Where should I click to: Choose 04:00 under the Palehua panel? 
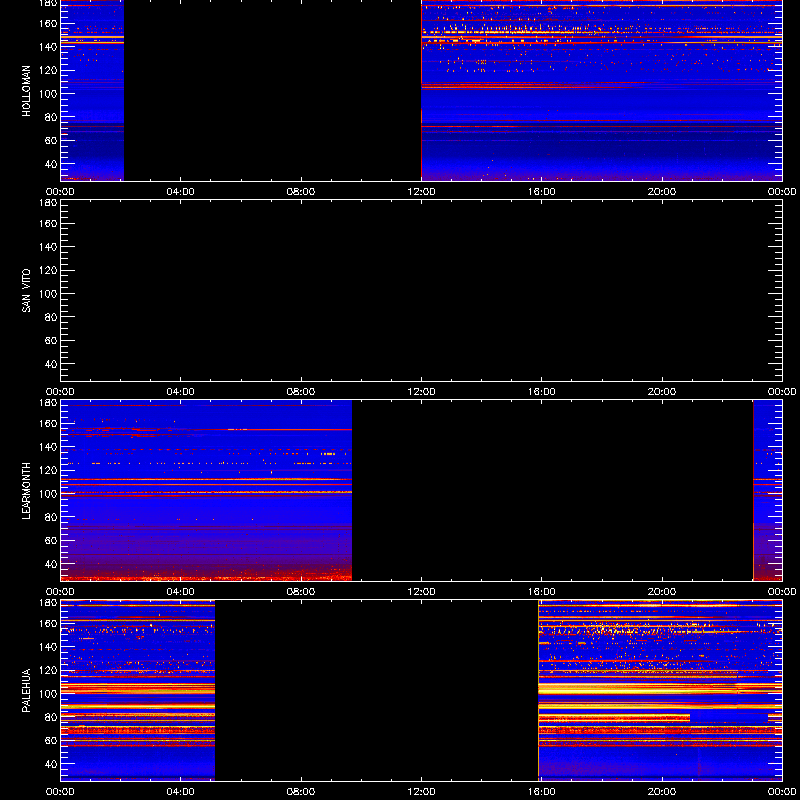[181, 792]
